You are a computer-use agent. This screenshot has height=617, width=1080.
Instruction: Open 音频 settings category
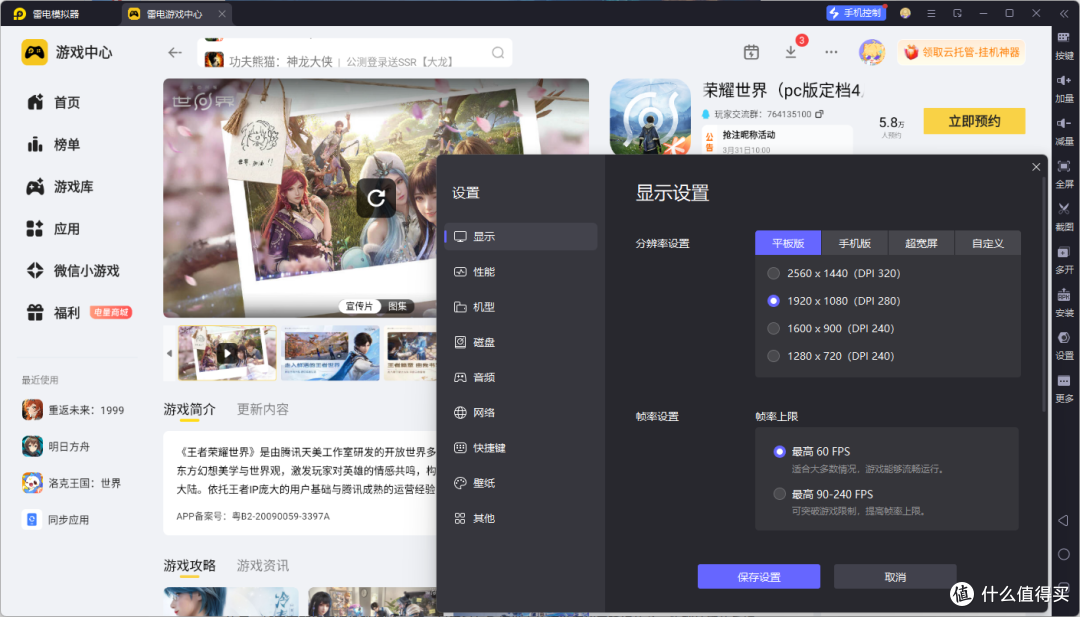[521, 377]
